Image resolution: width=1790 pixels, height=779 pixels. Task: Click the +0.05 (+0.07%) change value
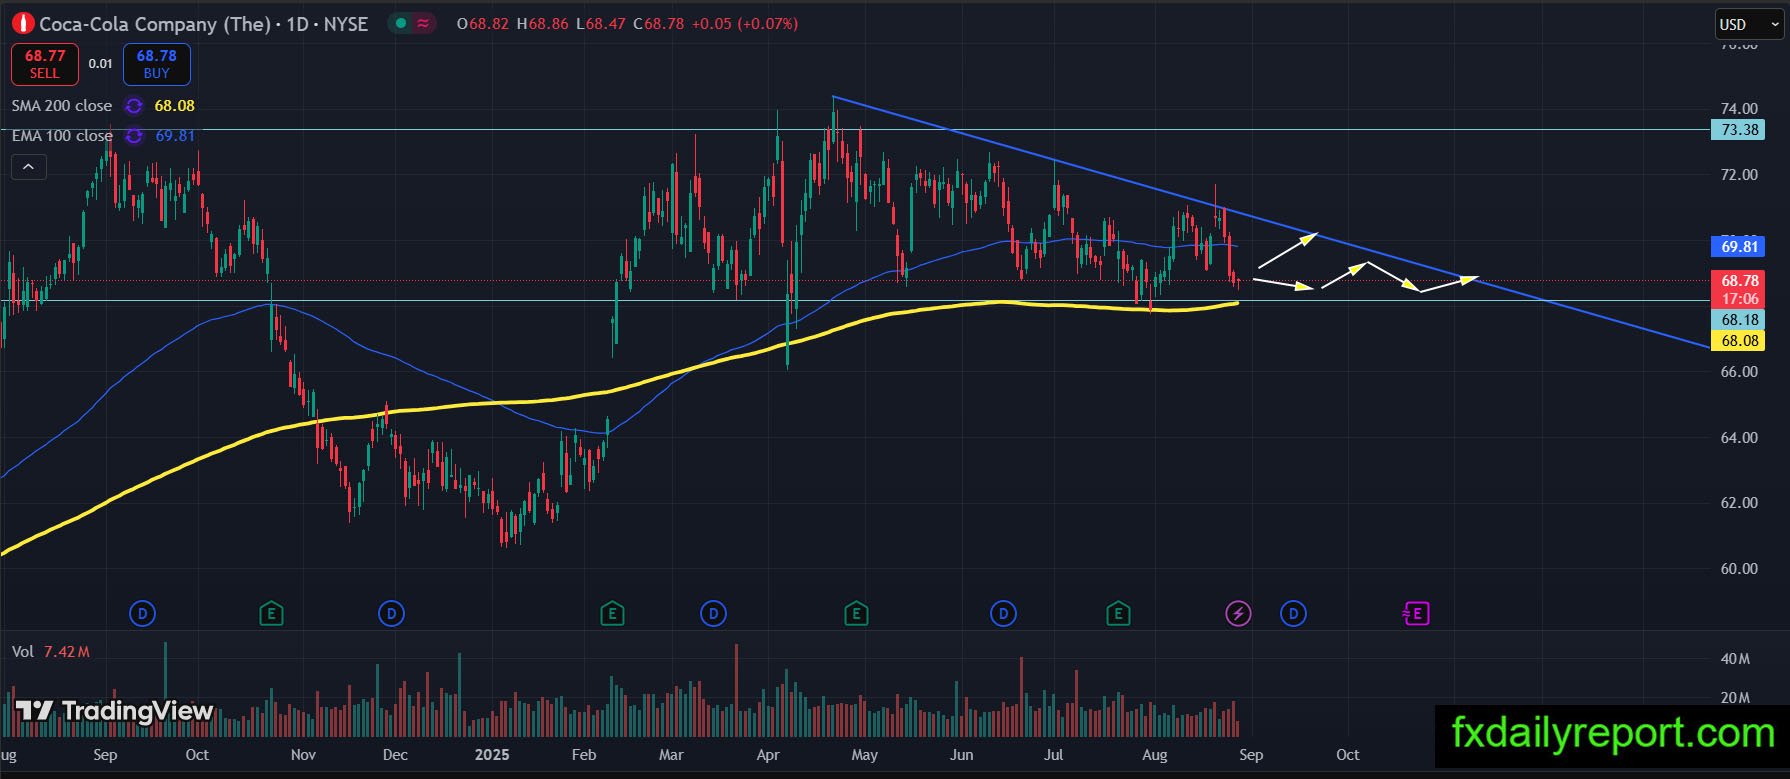(x=745, y=23)
